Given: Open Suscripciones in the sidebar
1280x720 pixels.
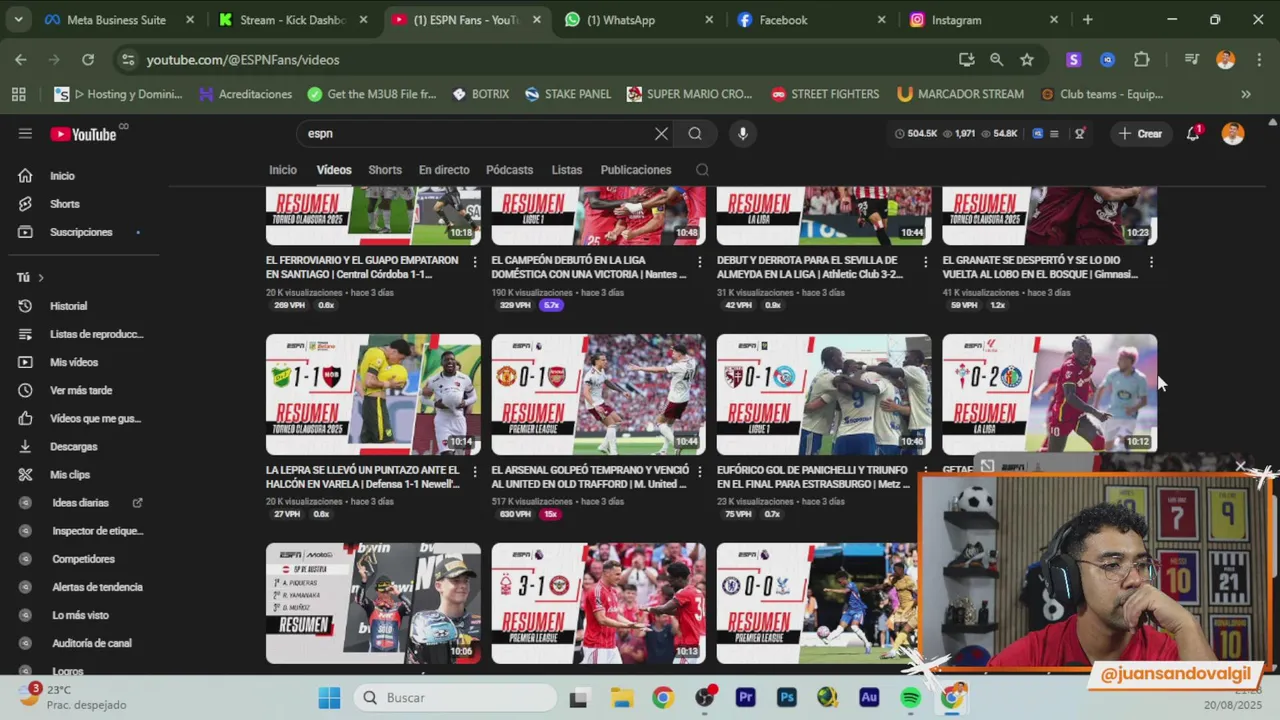Looking at the screenshot, I should coord(80,232).
